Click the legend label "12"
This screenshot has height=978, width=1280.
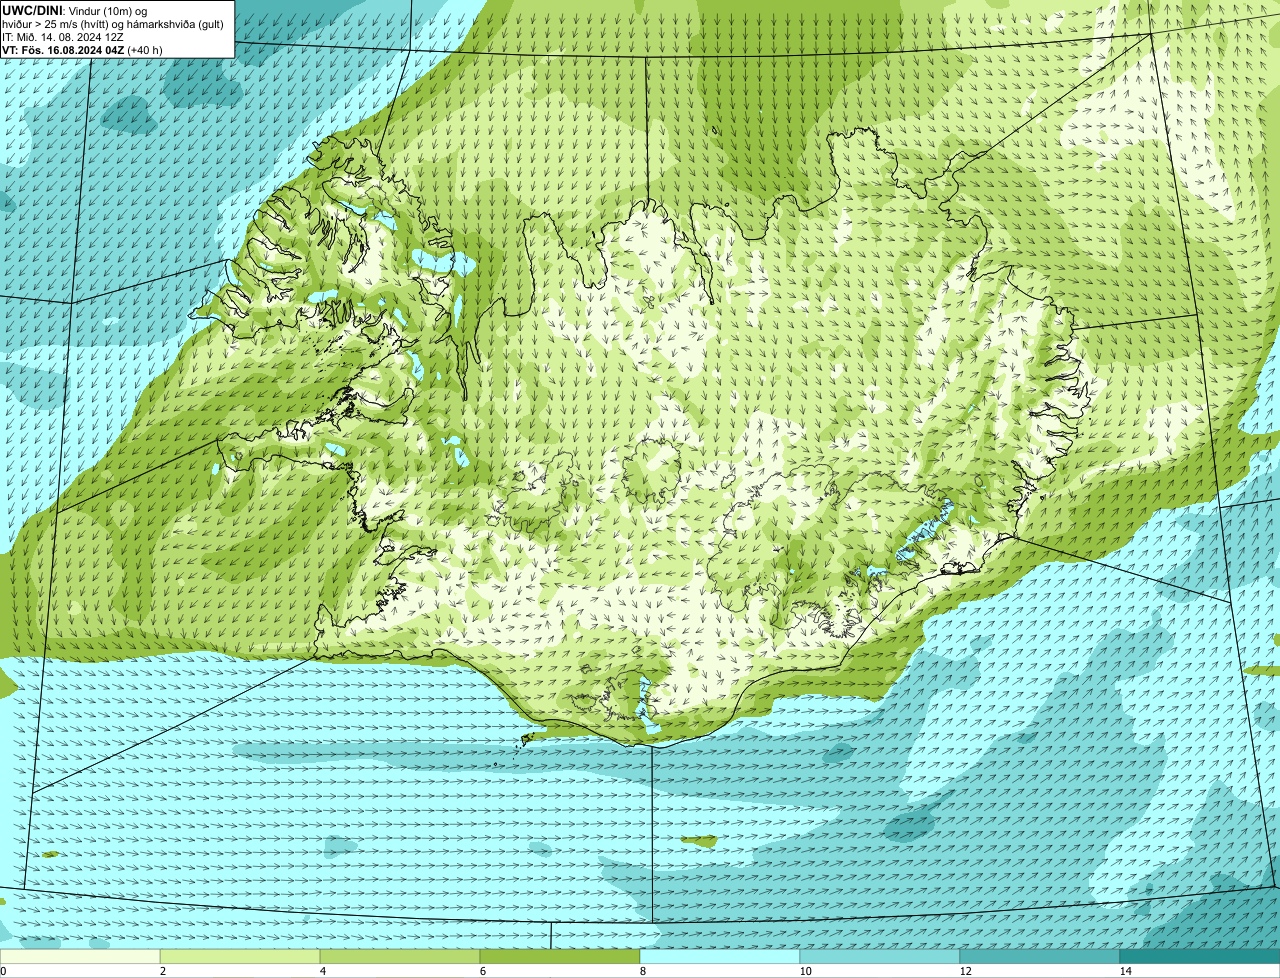[x=965, y=971]
